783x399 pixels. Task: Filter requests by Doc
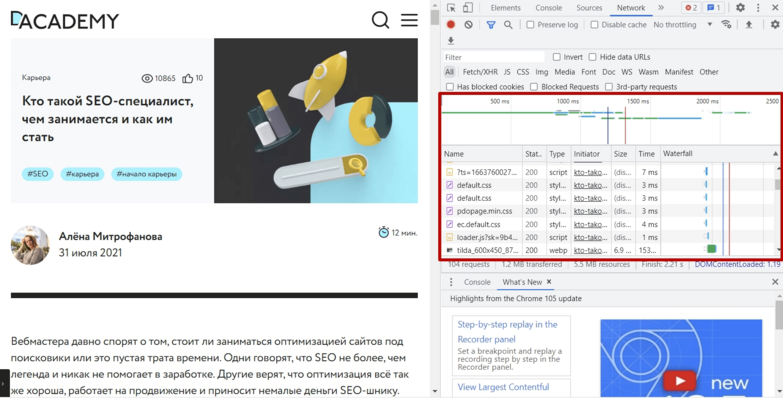point(609,72)
